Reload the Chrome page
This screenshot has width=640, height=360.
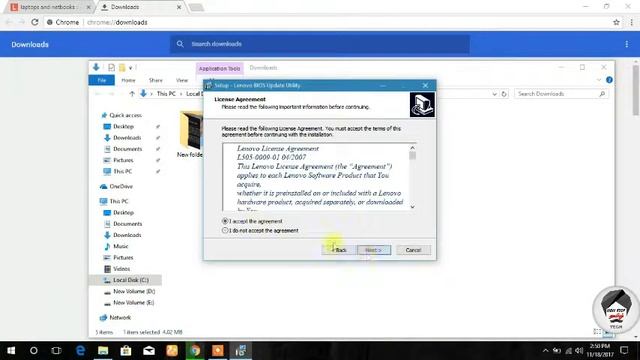pyautogui.click(x=35, y=22)
